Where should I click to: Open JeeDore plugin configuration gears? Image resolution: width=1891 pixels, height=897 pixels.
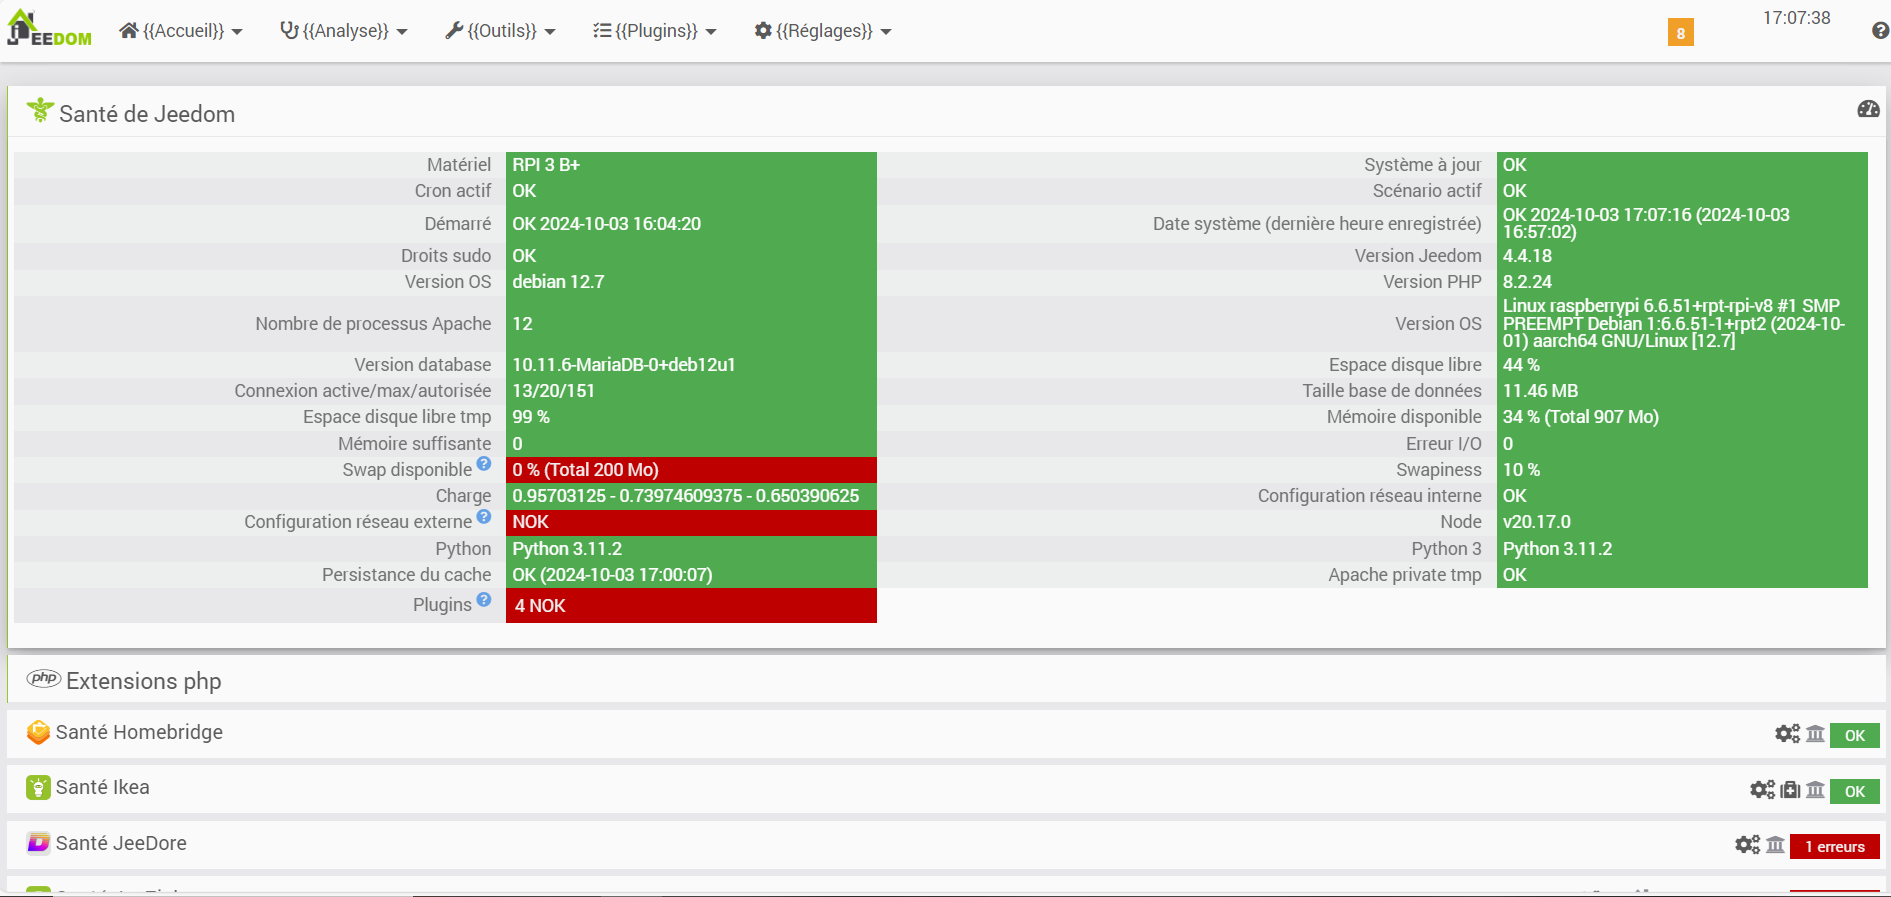(1747, 845)
